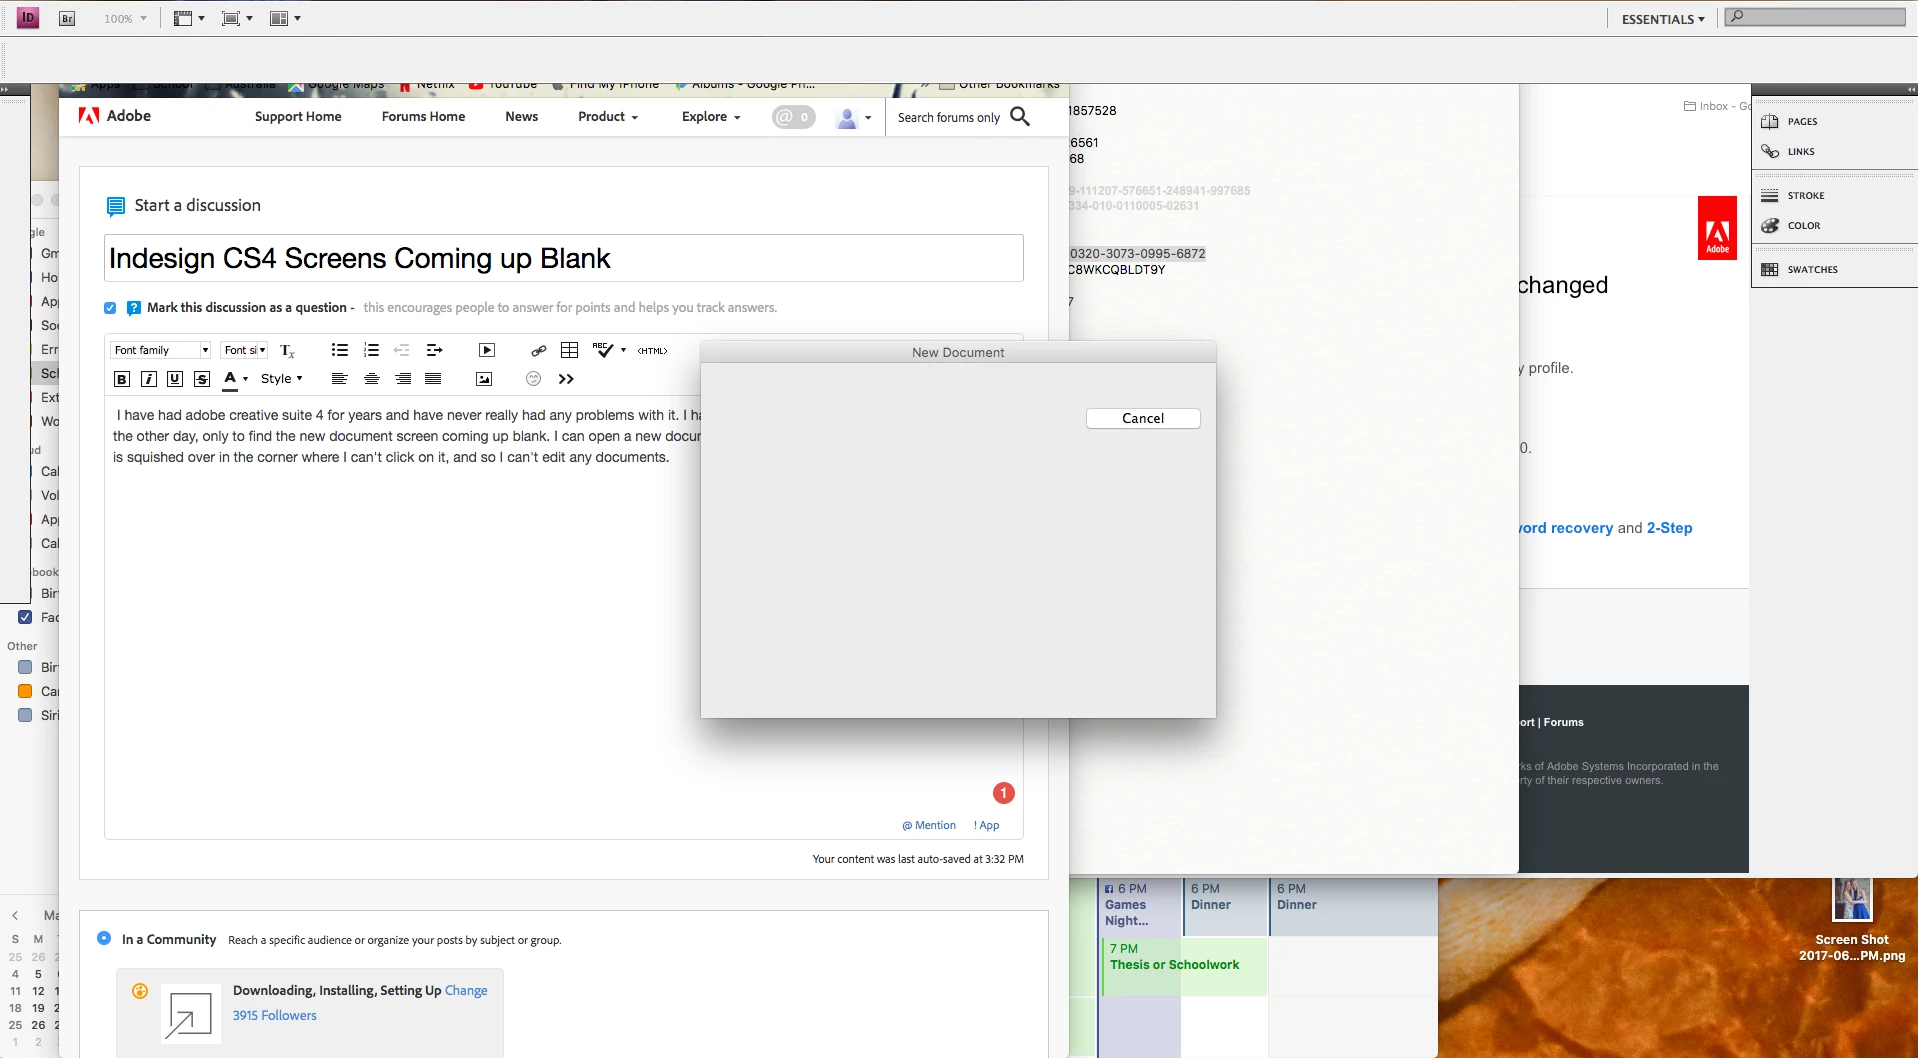
Task: Open the 3915 Followers link
Action: coord(274,1015)
